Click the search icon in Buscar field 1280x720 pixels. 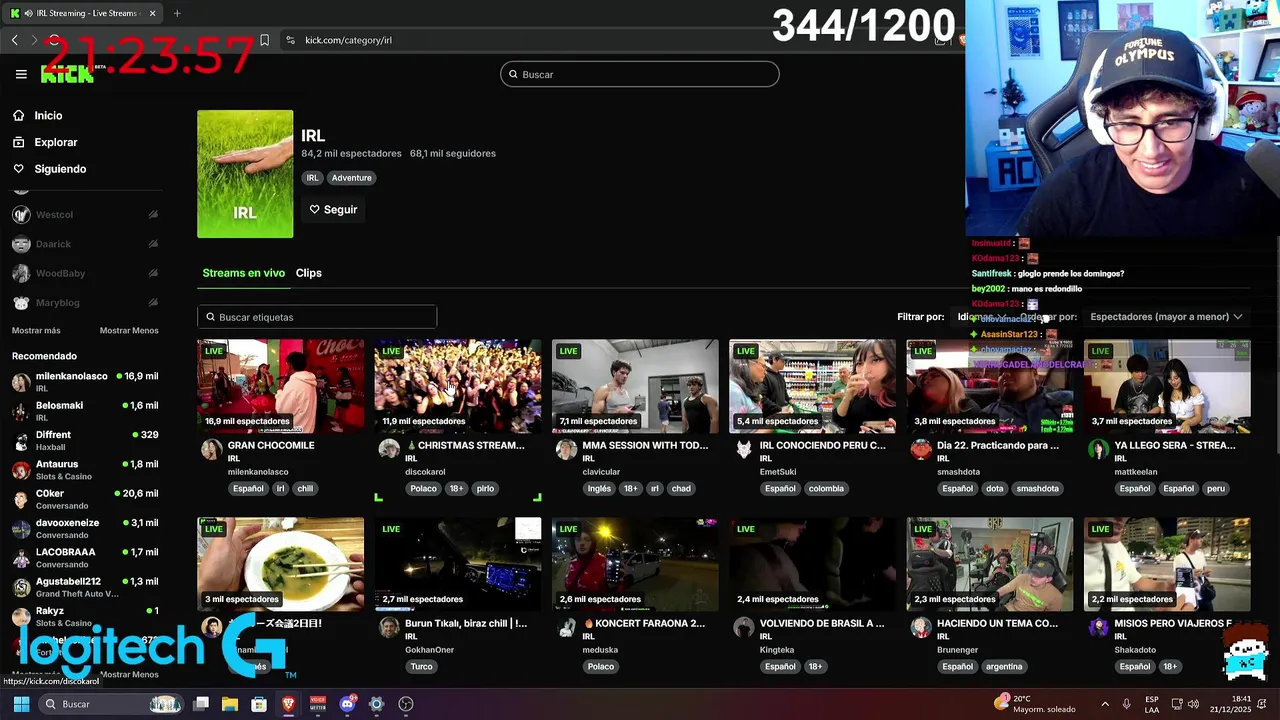pos(513,74)
